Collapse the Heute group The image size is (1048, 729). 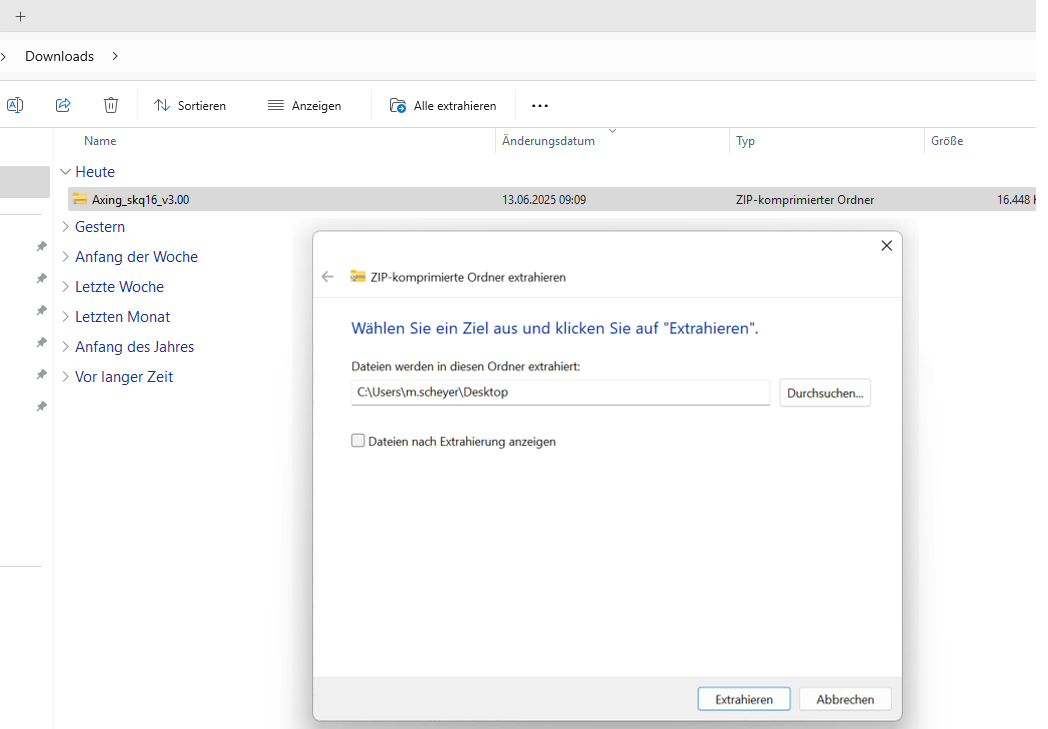click(x=66, y=172)
